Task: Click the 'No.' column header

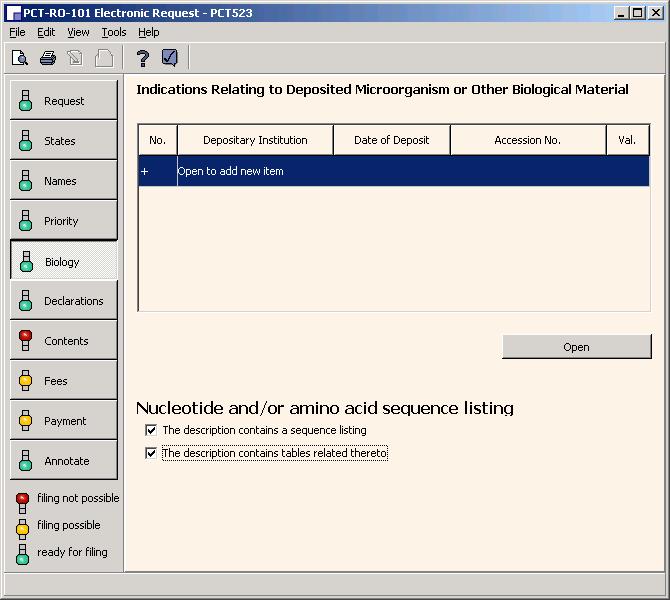Action: point(158,140)
